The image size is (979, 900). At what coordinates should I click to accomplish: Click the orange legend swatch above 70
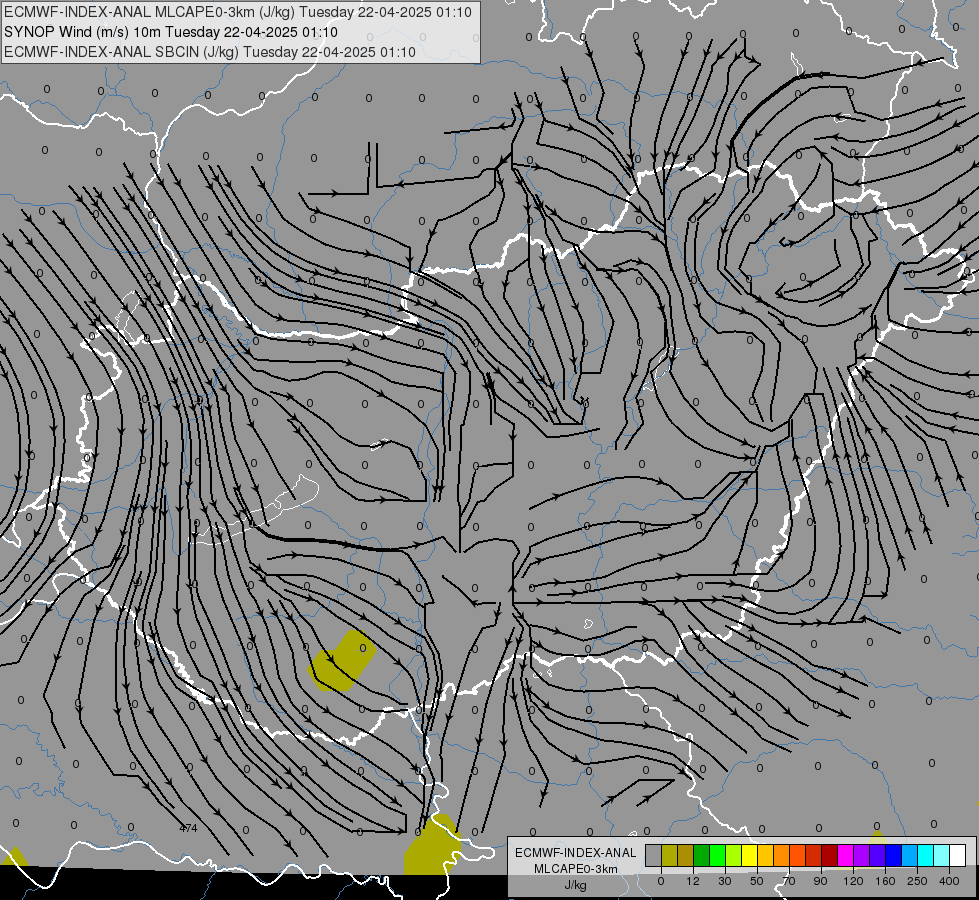[781, 855]
